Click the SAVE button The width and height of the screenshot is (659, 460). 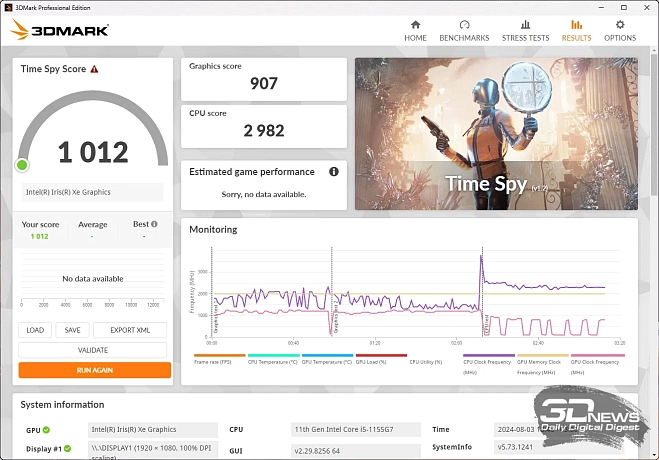[72, 330]
